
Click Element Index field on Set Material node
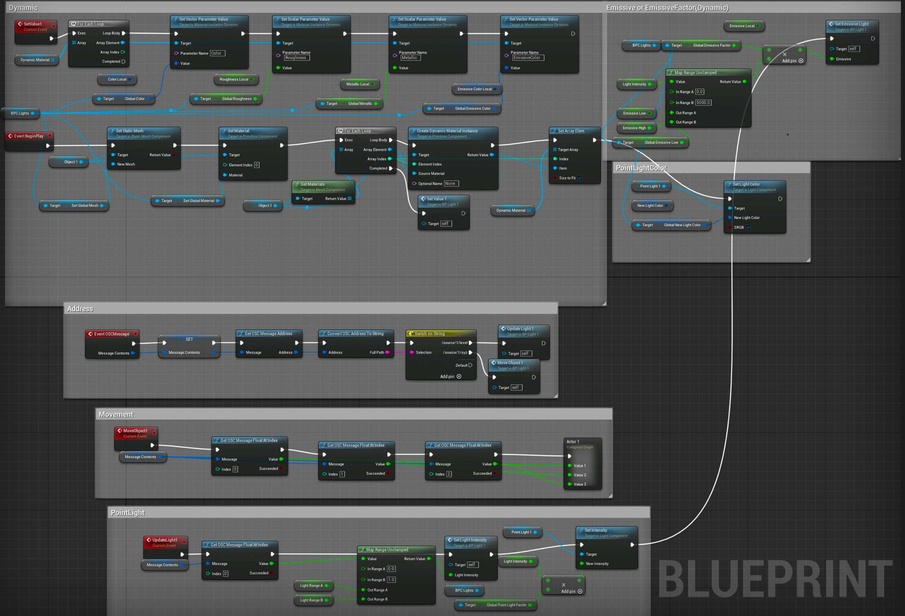(257, 165)
